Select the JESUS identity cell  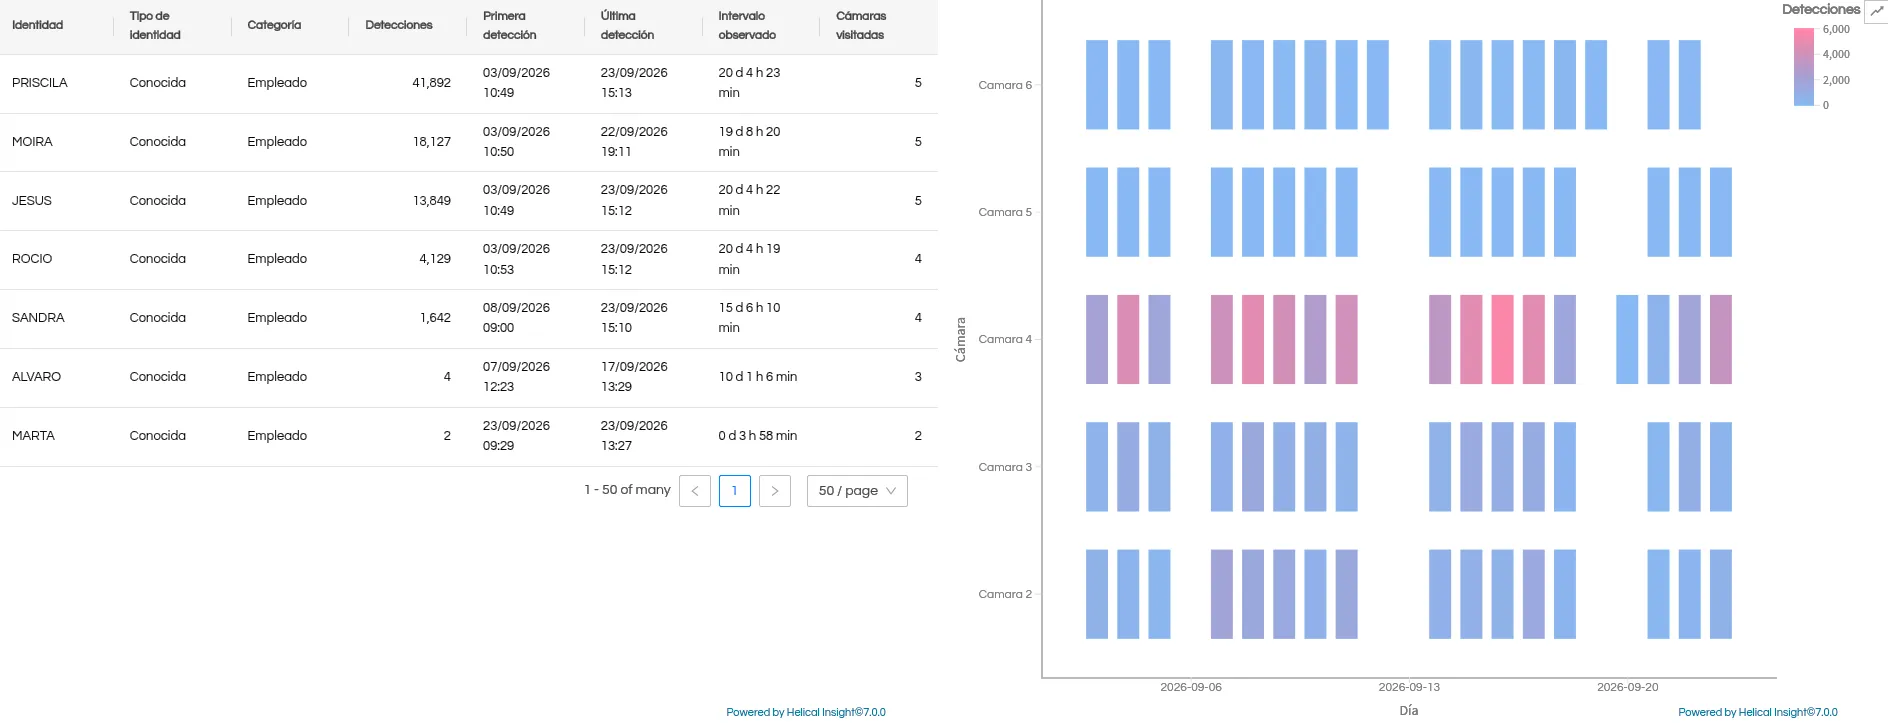tap(32, 201)
